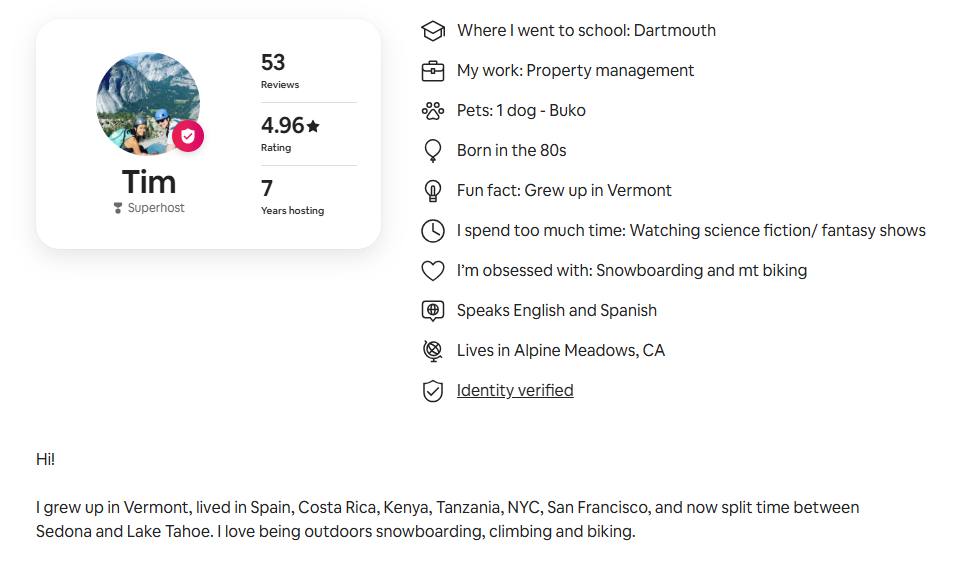Click the balloon birth decade icon
Viewport: 961px width, 565px height.
(x=432, y=151)
